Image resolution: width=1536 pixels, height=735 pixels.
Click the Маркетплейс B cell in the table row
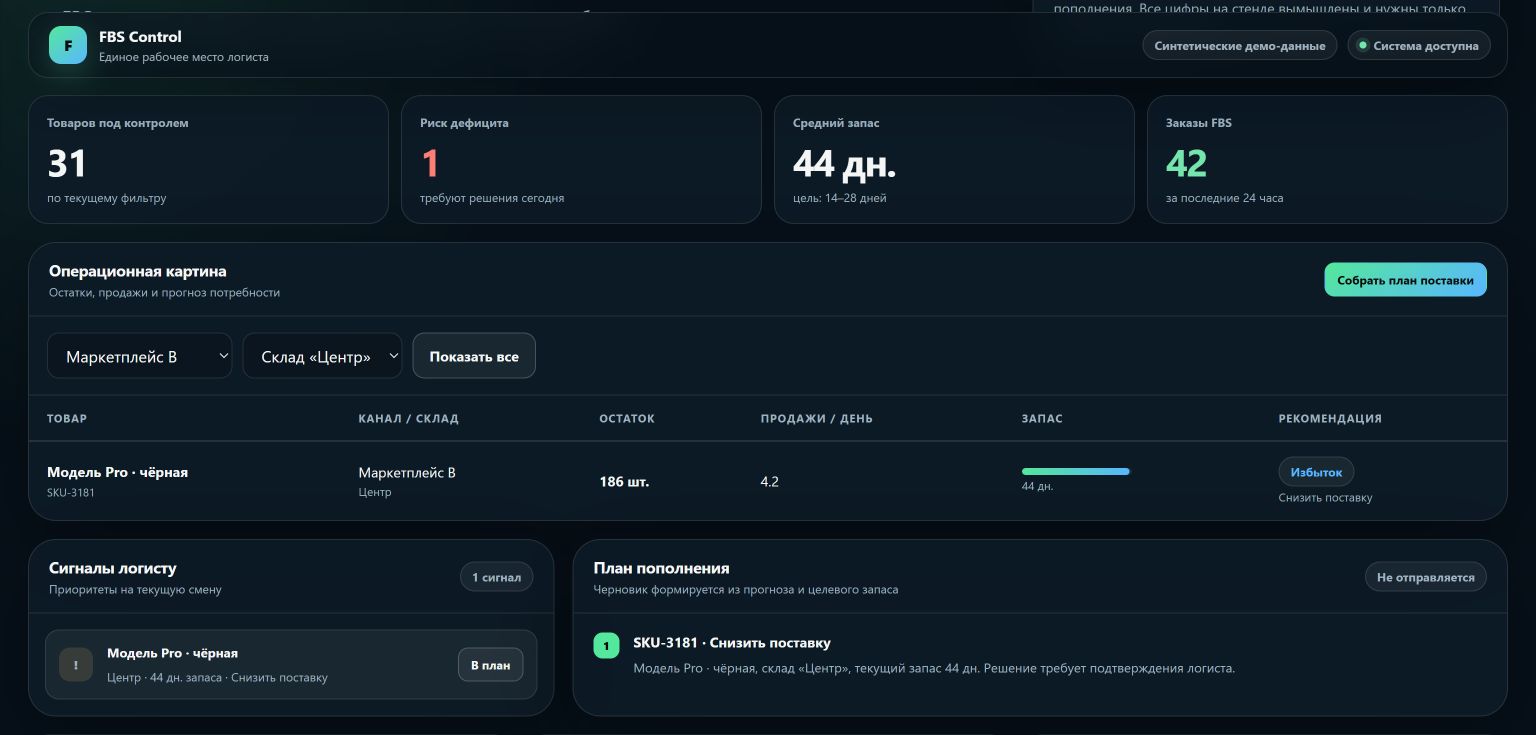pyautogui.click(x=407, y=472)
